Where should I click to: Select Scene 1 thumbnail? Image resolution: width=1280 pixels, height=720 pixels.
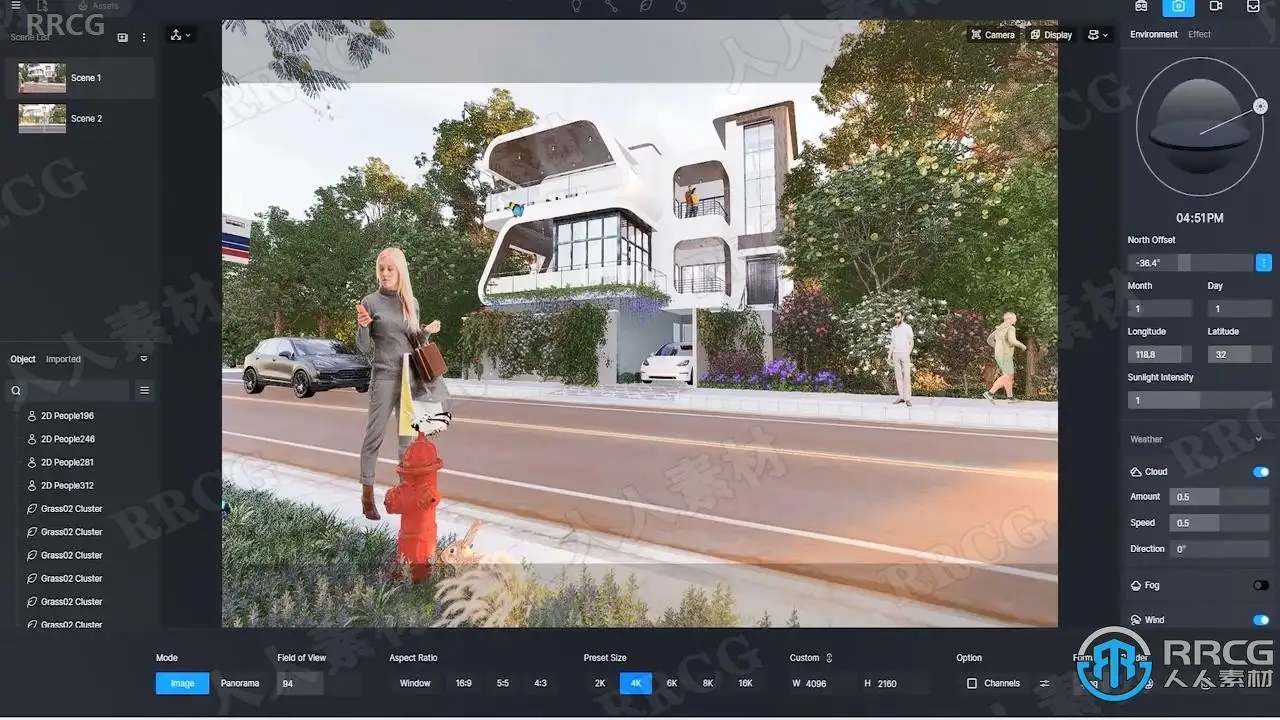tap(42, 78)
